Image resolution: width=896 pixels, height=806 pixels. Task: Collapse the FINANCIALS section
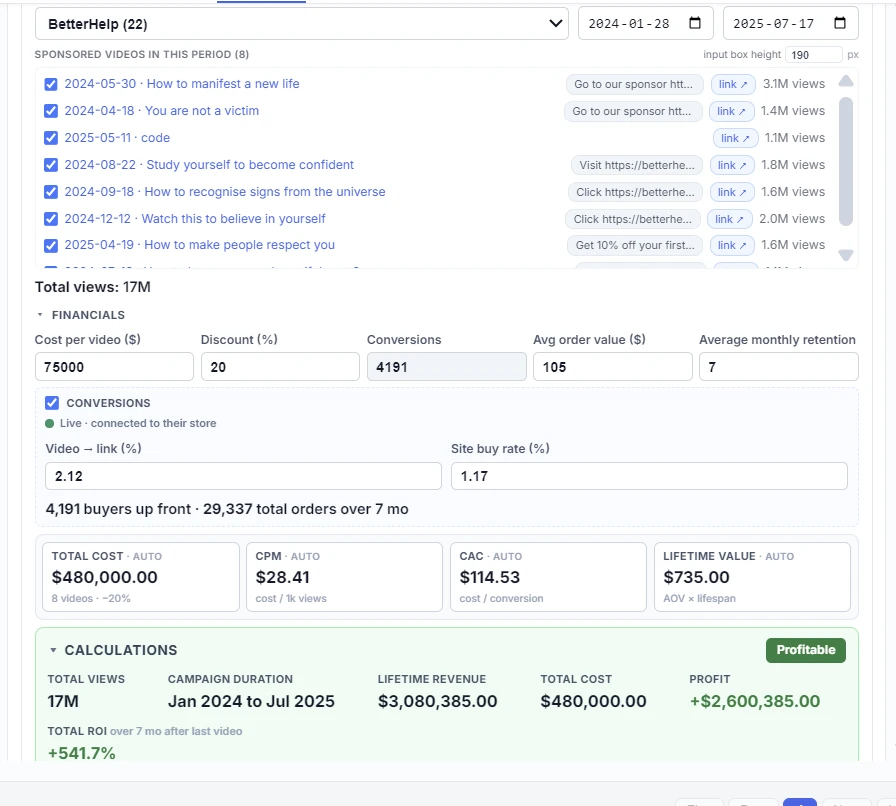pos(80,315)
